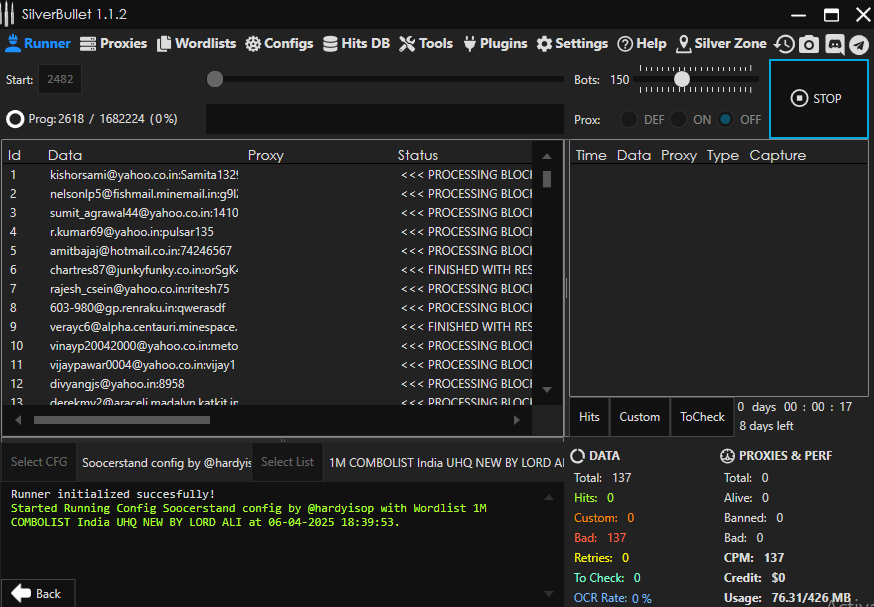Go to the Silver Zone section
The width and height of the screenshot is (874, 607).
pos(721,44)
